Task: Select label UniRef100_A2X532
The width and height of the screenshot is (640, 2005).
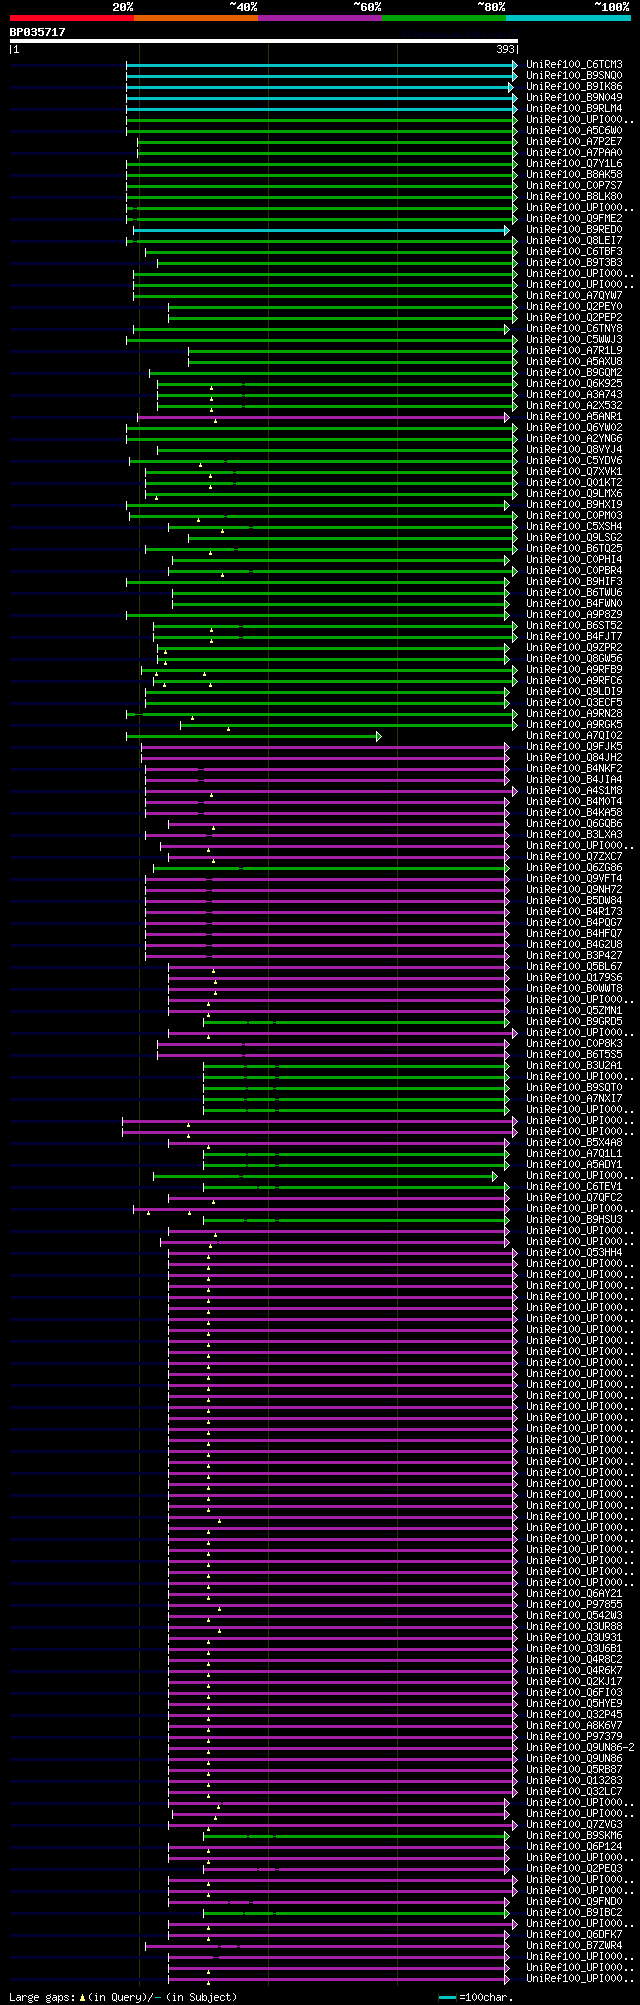Action: [x=574, y=405]
